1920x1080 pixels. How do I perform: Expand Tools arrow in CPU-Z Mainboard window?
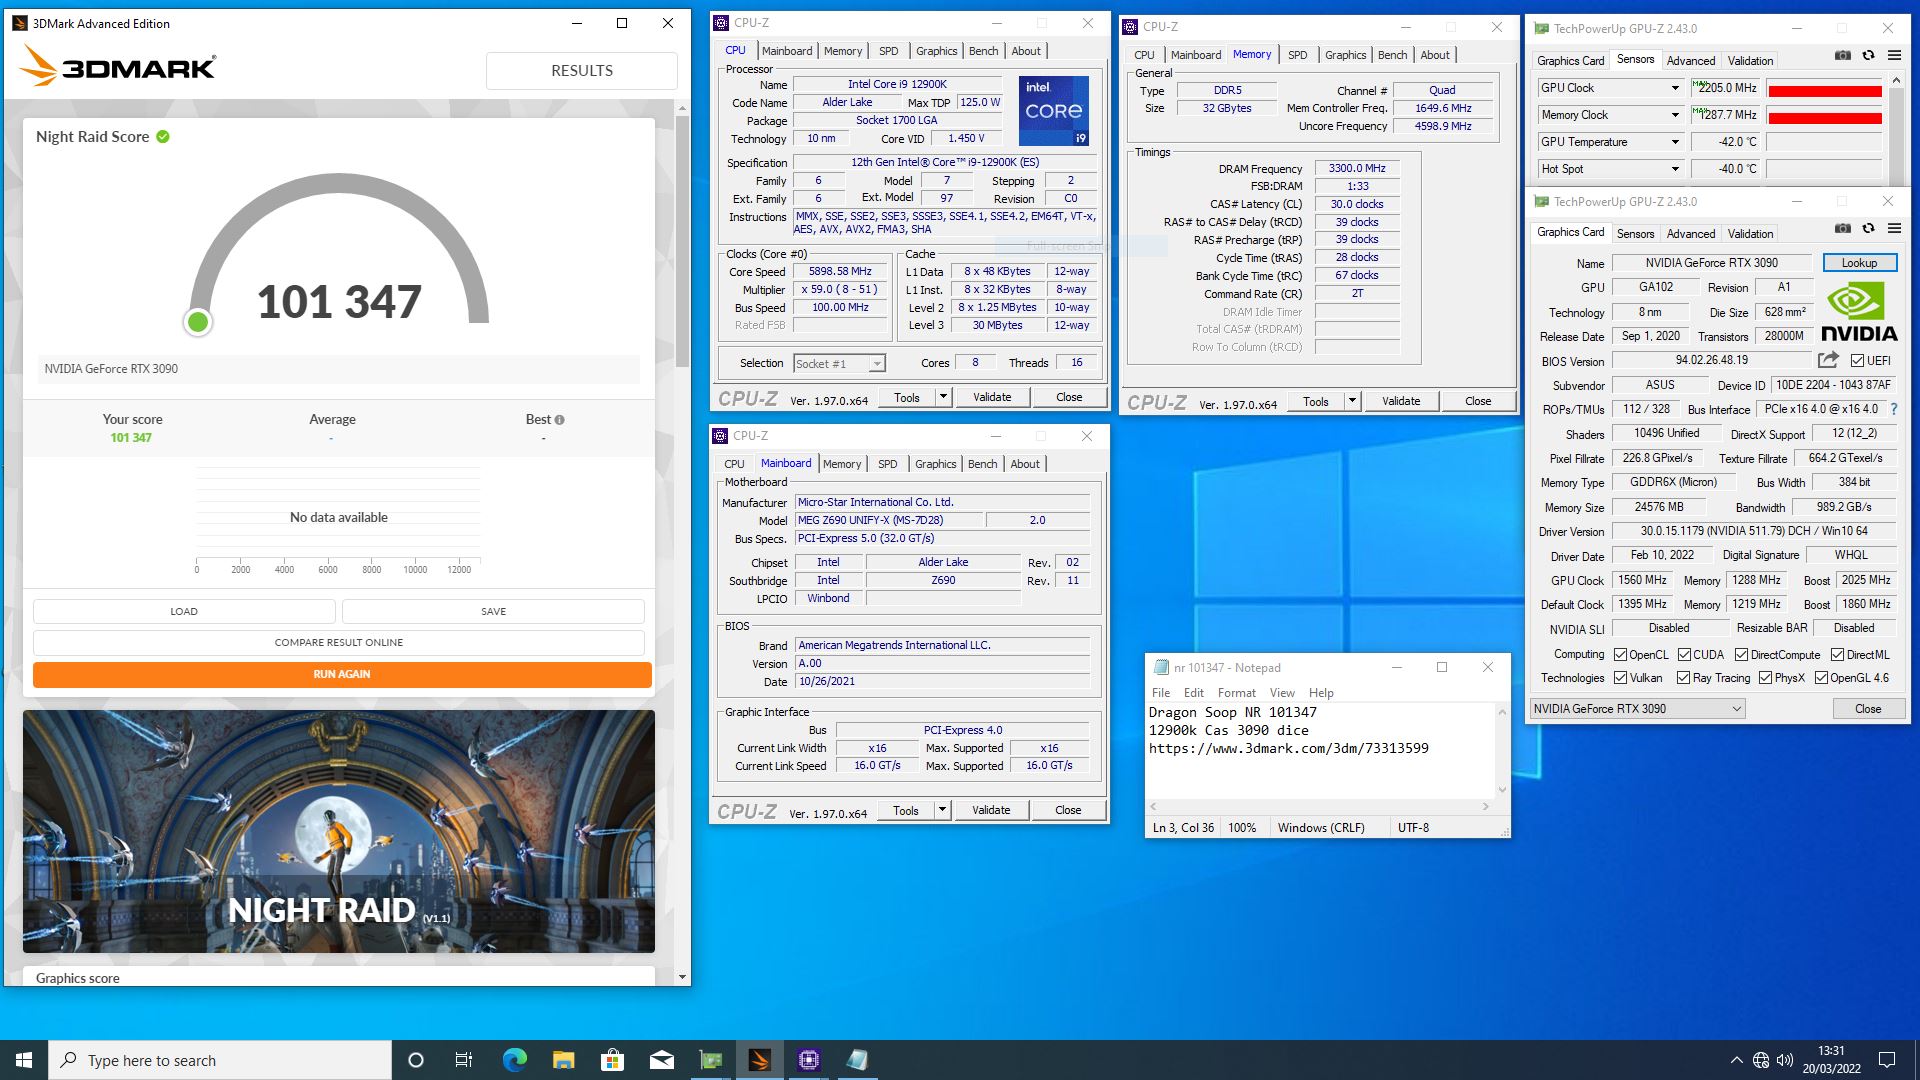(x=941, y=810)
